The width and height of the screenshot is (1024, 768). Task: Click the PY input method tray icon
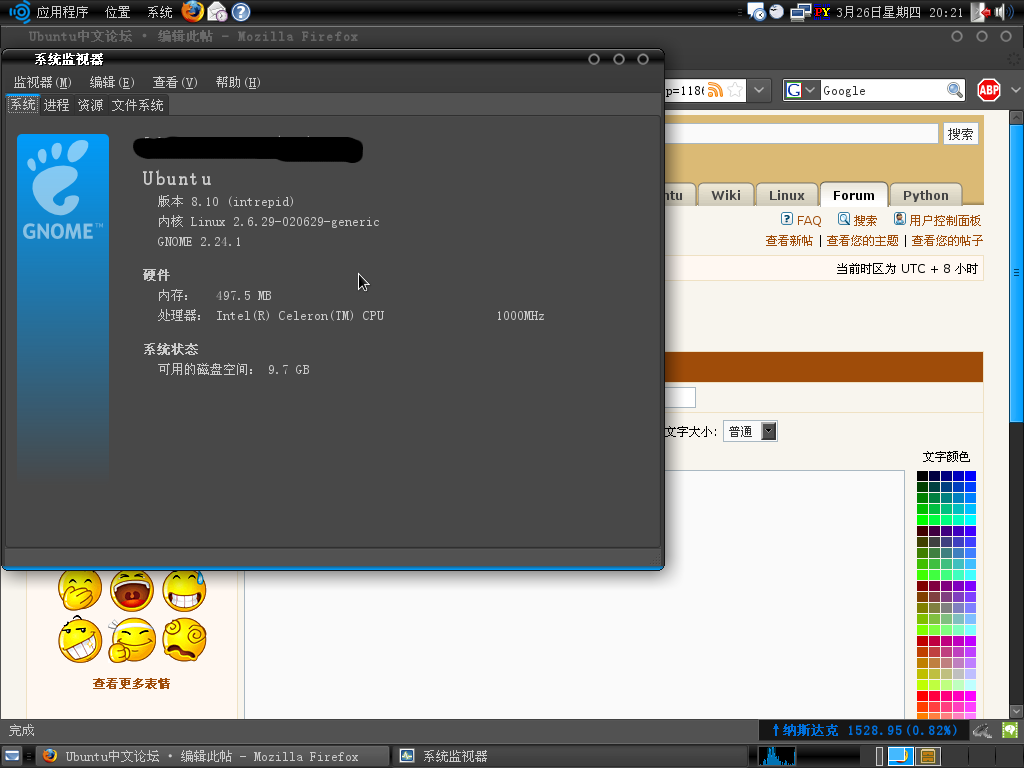tap(822, 12)
